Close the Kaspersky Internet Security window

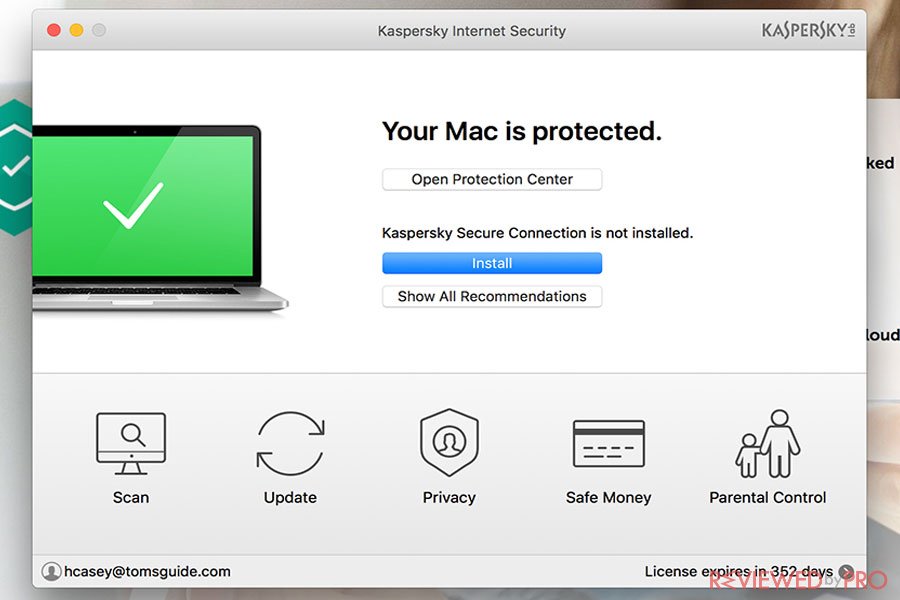pos(54,30)
